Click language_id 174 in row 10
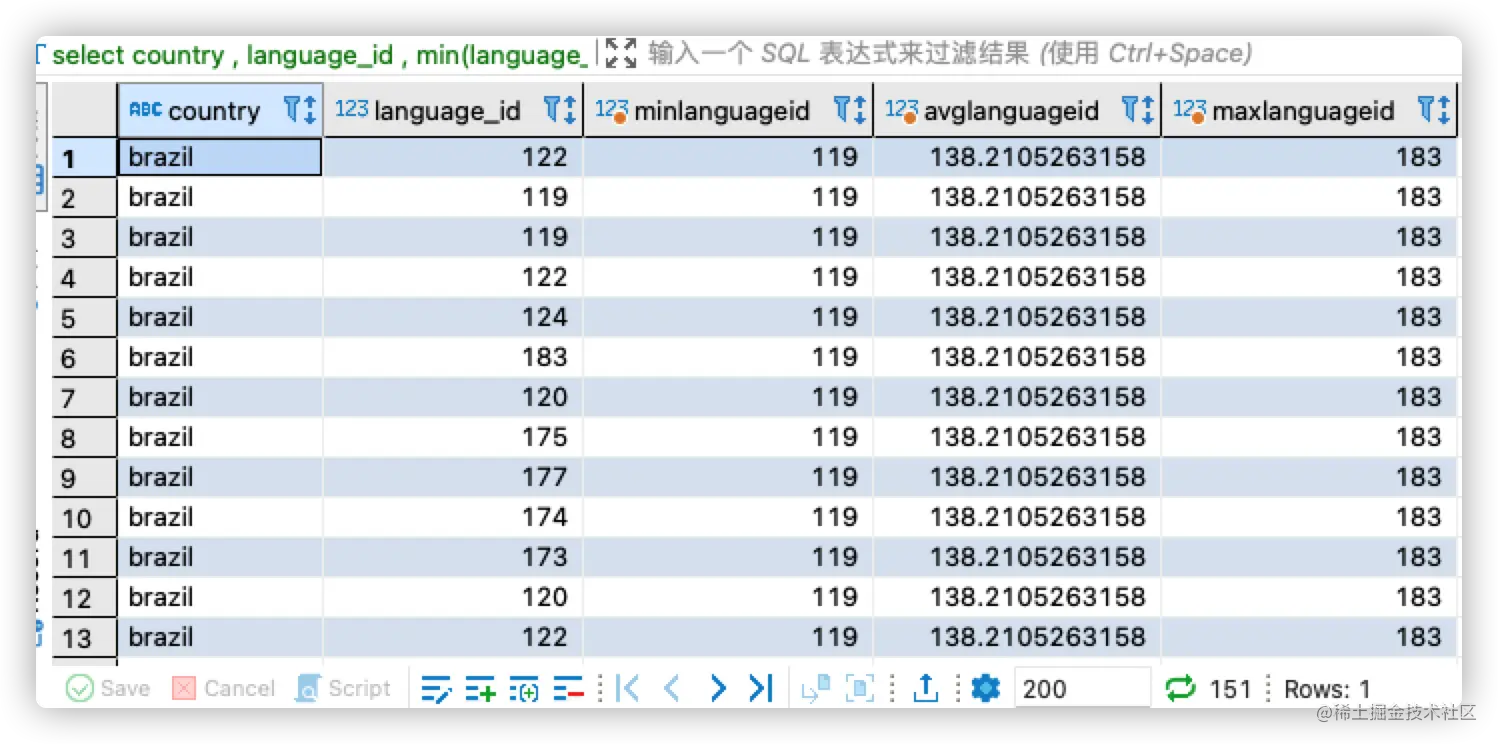 pyautogui.click(x=453, y=517)
